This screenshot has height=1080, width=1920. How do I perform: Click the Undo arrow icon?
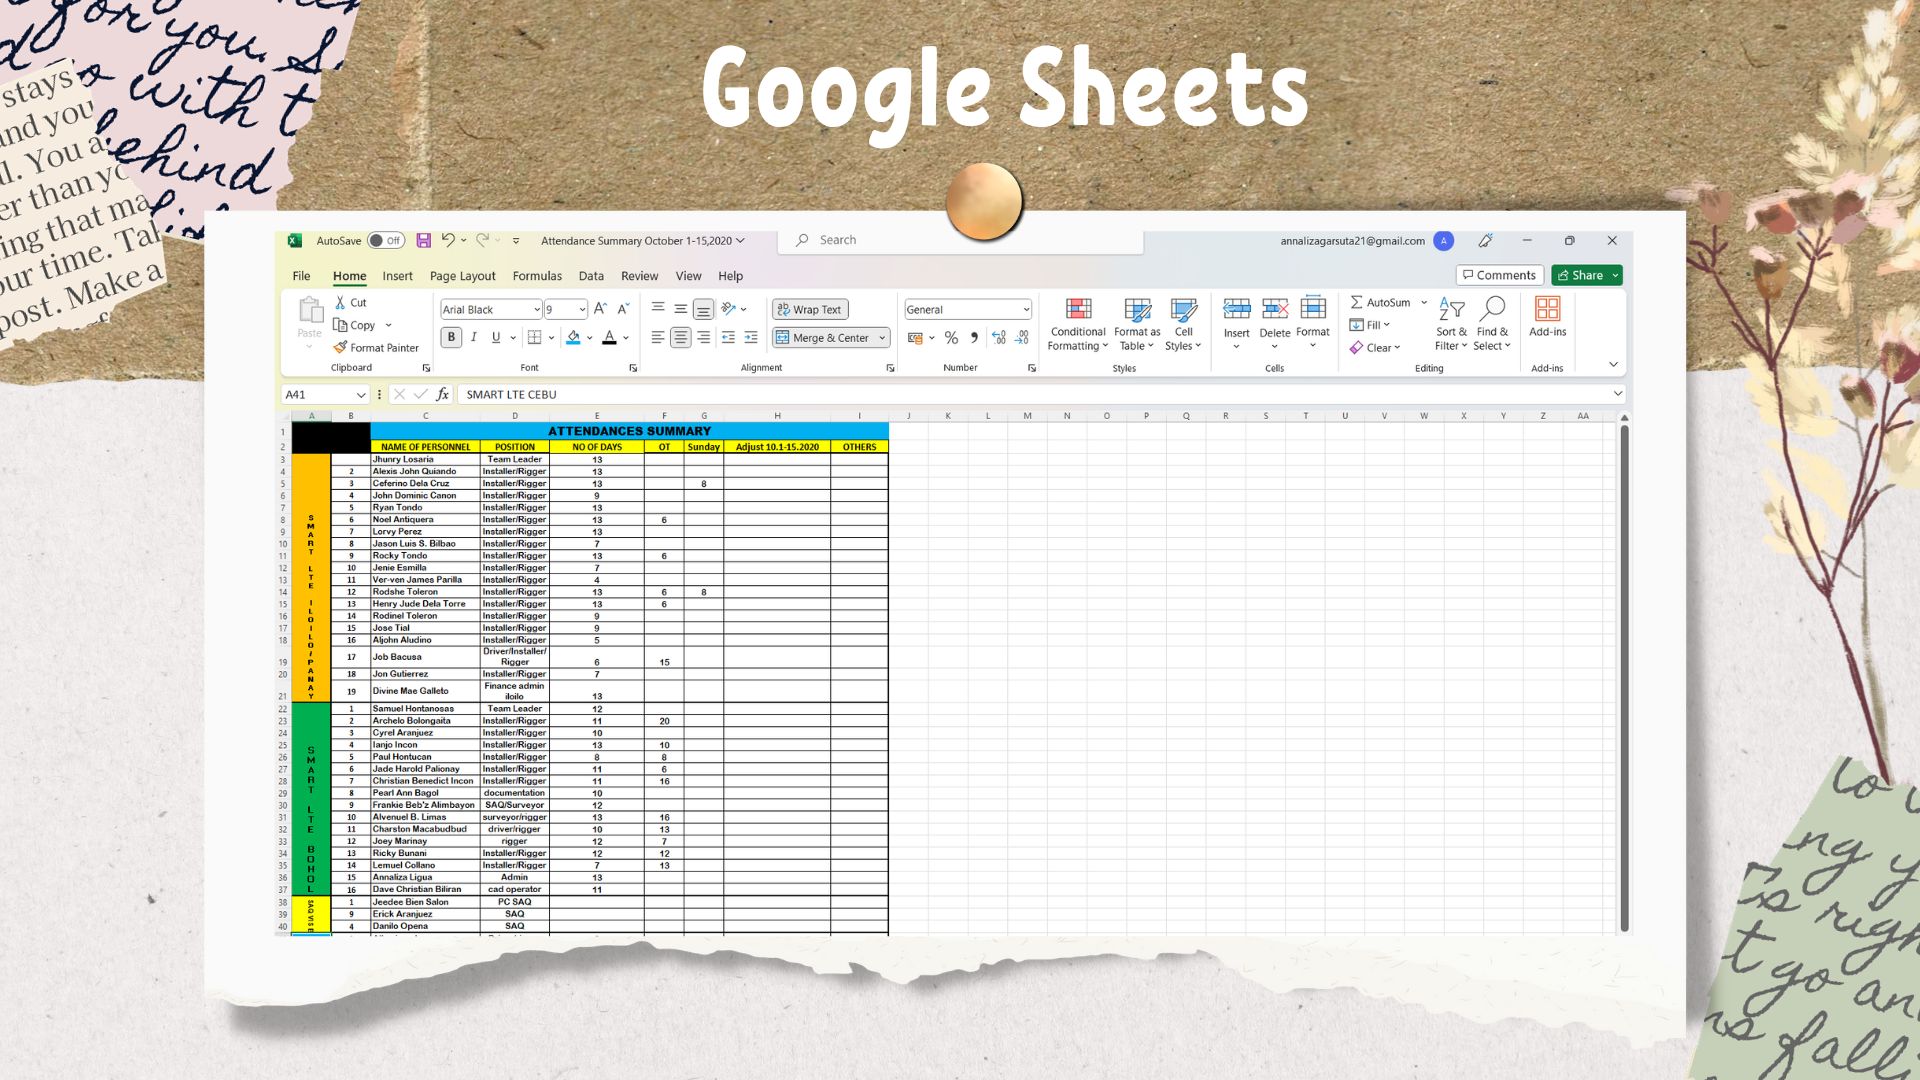point(448,240)
